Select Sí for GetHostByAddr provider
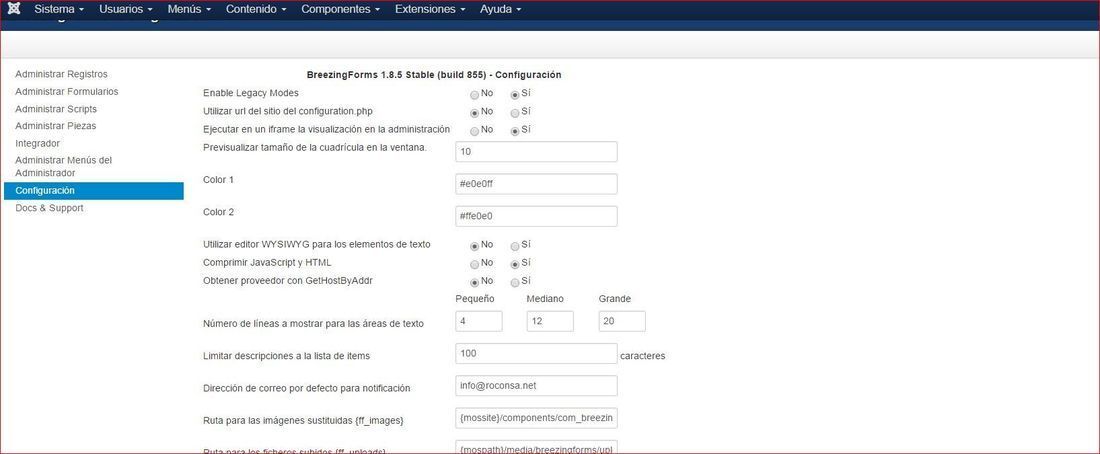This screenshot has width=1100, height=454. pyautogui.click(x=515, y=282)
